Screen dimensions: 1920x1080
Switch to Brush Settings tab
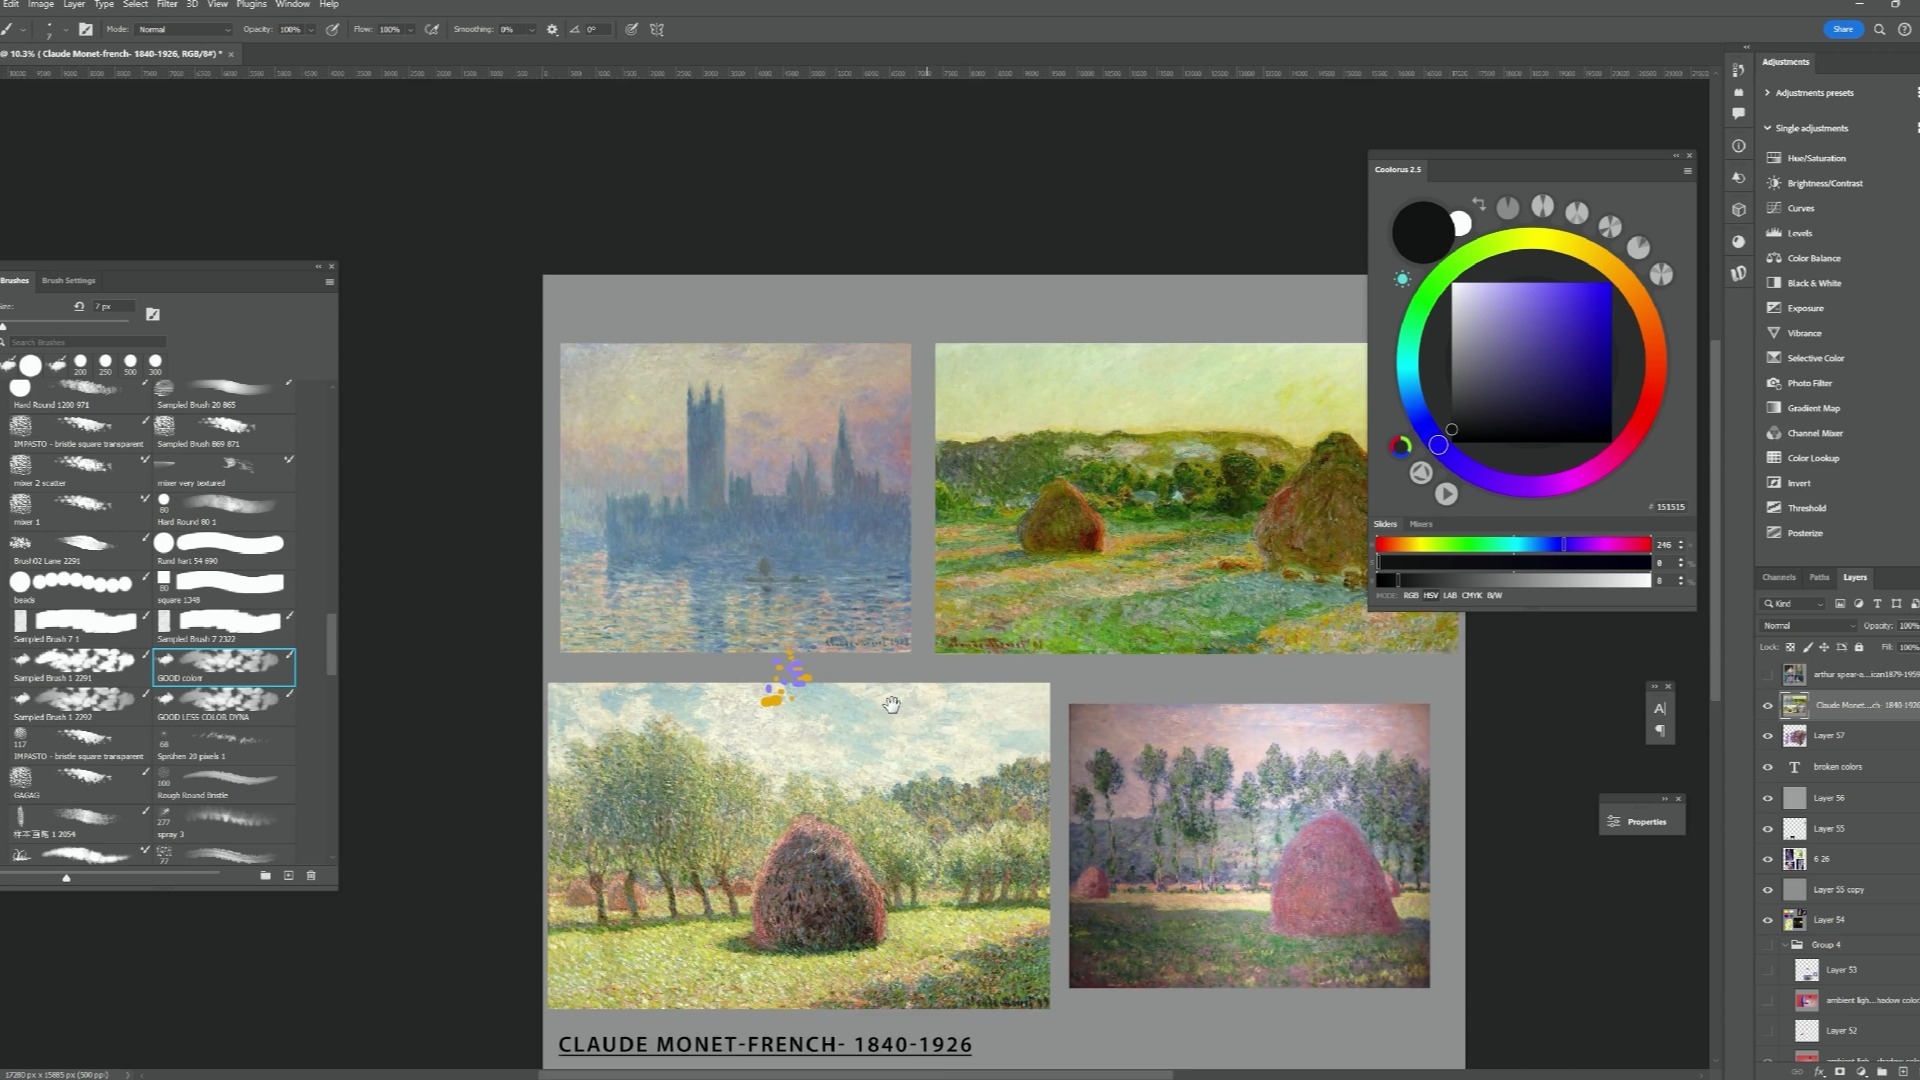(x=68, y=281)
